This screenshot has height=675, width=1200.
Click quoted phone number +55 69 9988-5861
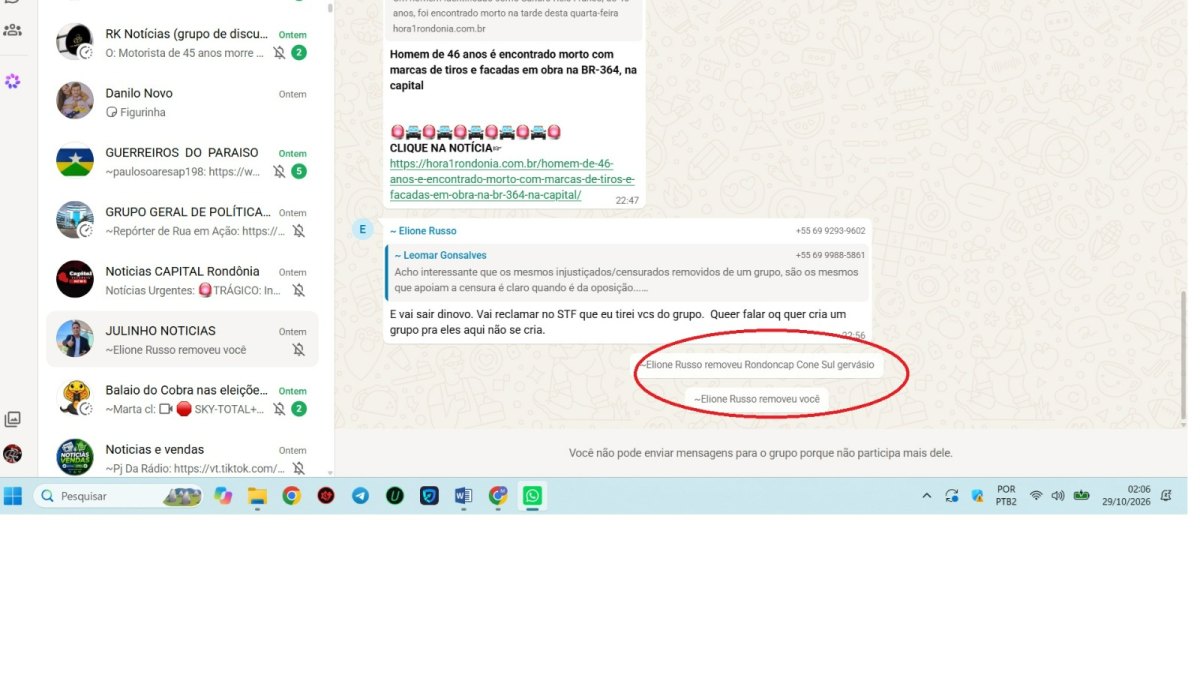point(830,255)
